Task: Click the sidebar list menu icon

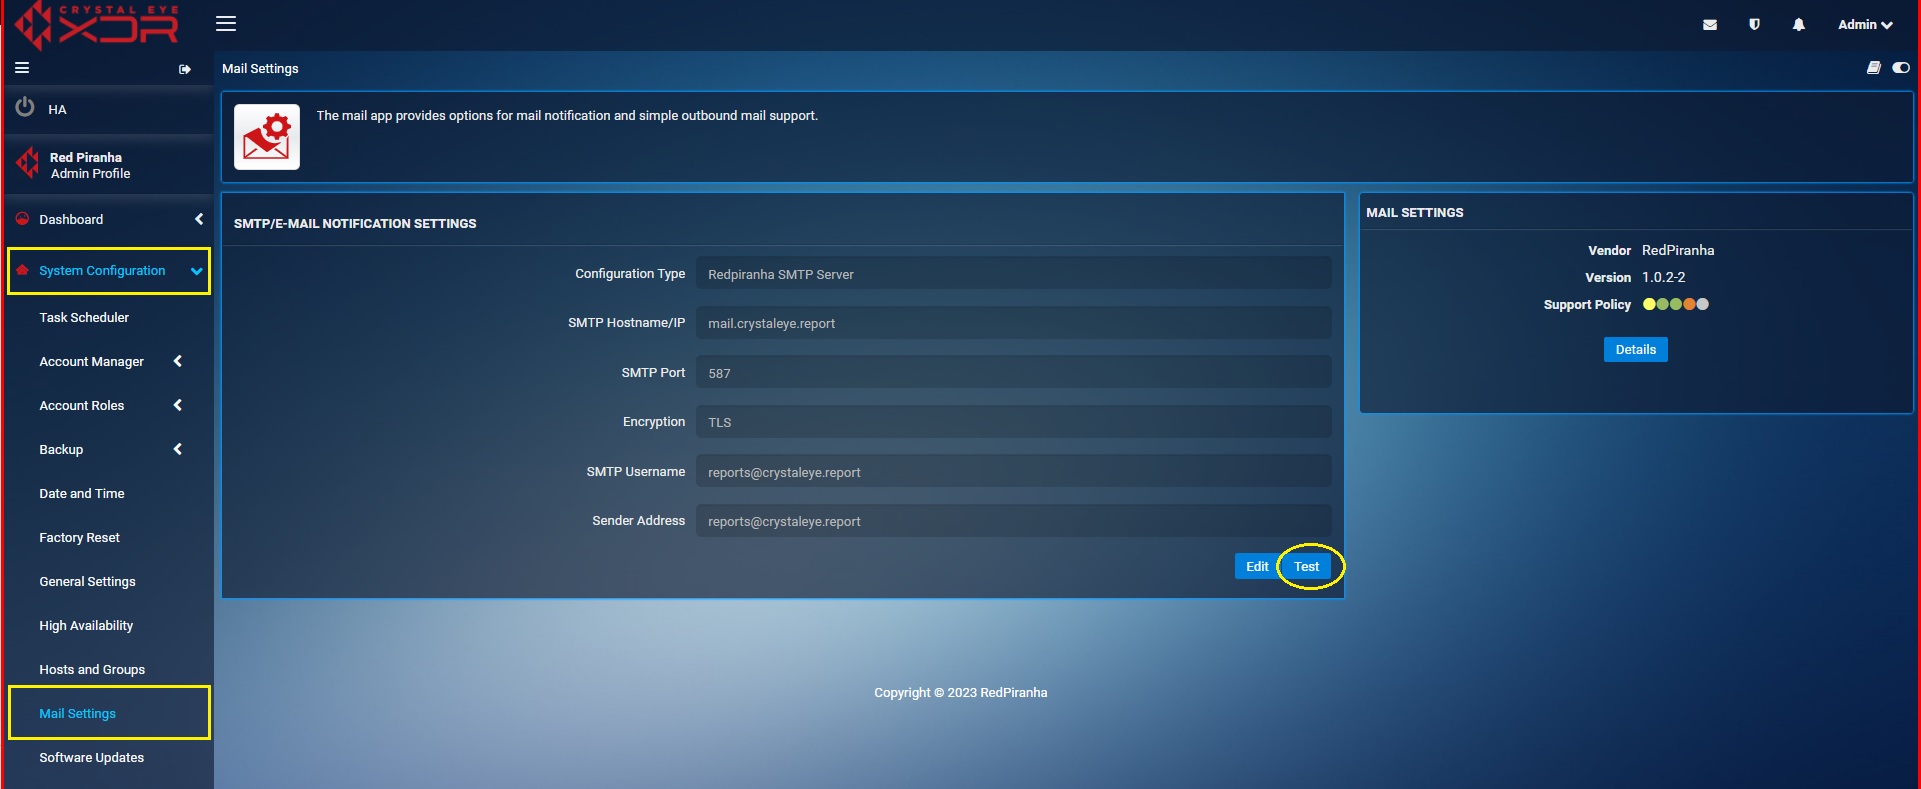Action: pos(22,68)
